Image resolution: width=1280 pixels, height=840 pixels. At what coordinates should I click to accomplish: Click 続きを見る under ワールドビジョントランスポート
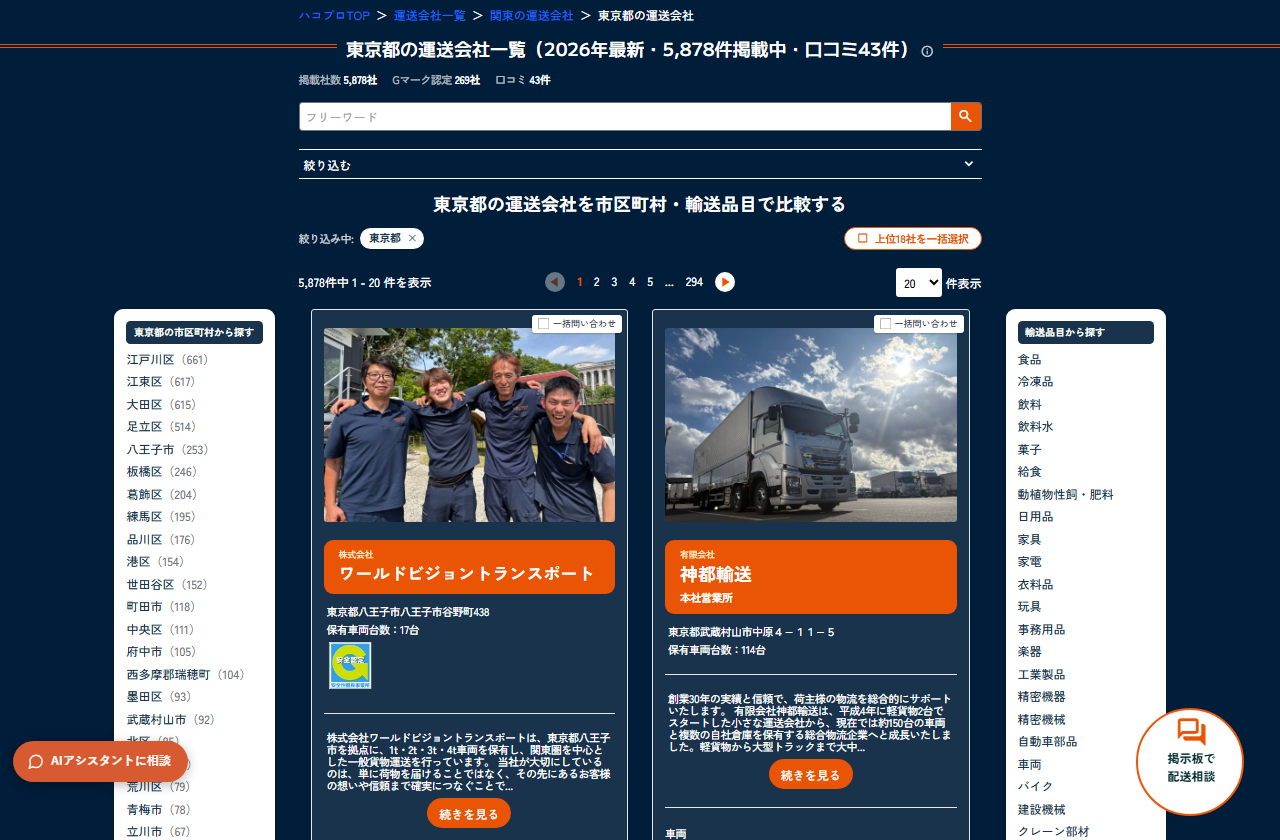[x=469, y=814]
